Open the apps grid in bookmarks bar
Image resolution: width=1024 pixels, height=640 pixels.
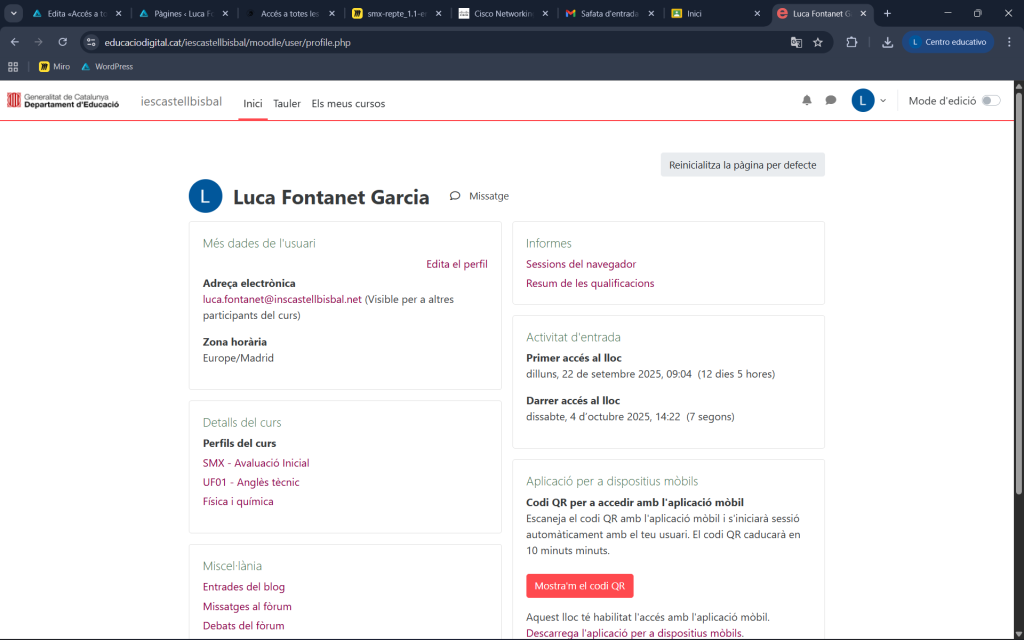coord(13,67)
